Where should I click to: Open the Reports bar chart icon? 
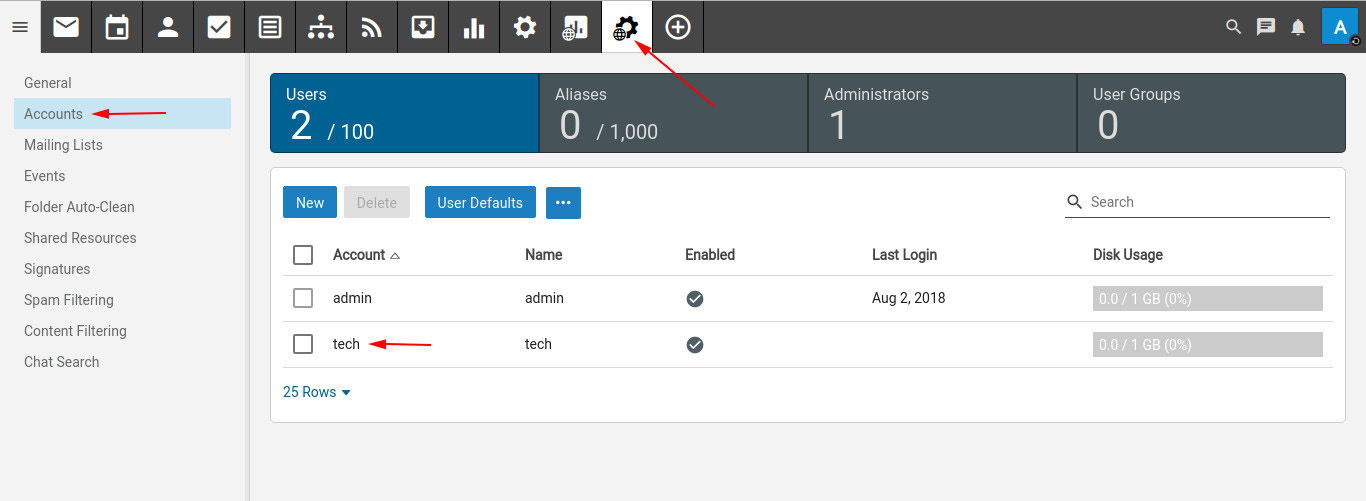point(474,27)
